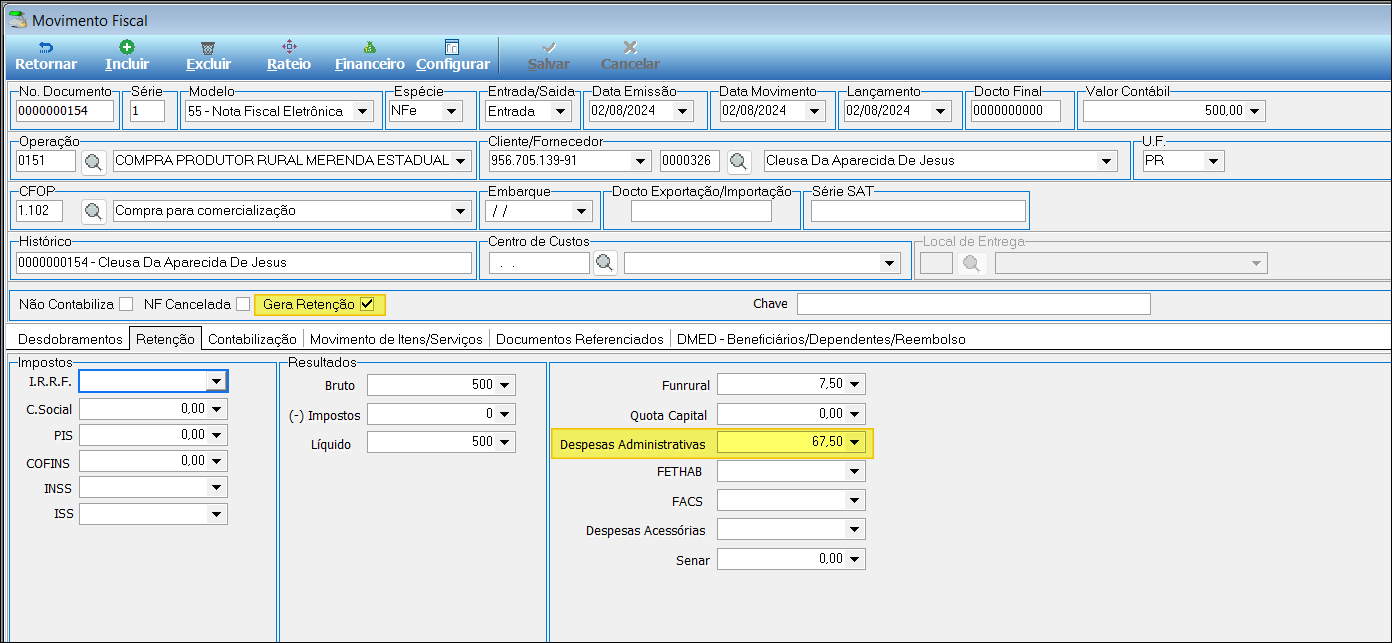Click the Docto Final field
The height and width of the screenshot is (643, 1392).
(x=1015, y=111)
